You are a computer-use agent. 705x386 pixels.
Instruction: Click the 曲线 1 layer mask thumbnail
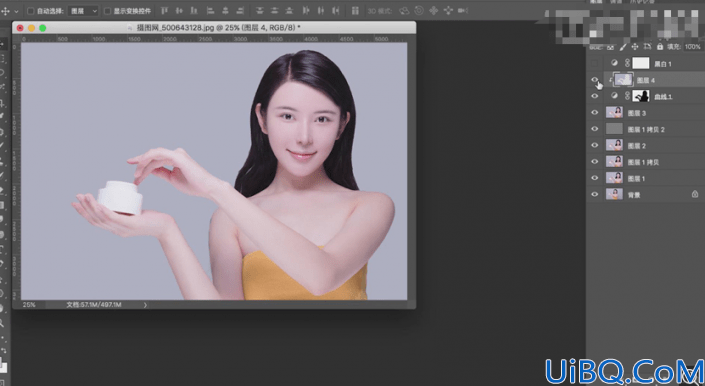tap(641, 96)
